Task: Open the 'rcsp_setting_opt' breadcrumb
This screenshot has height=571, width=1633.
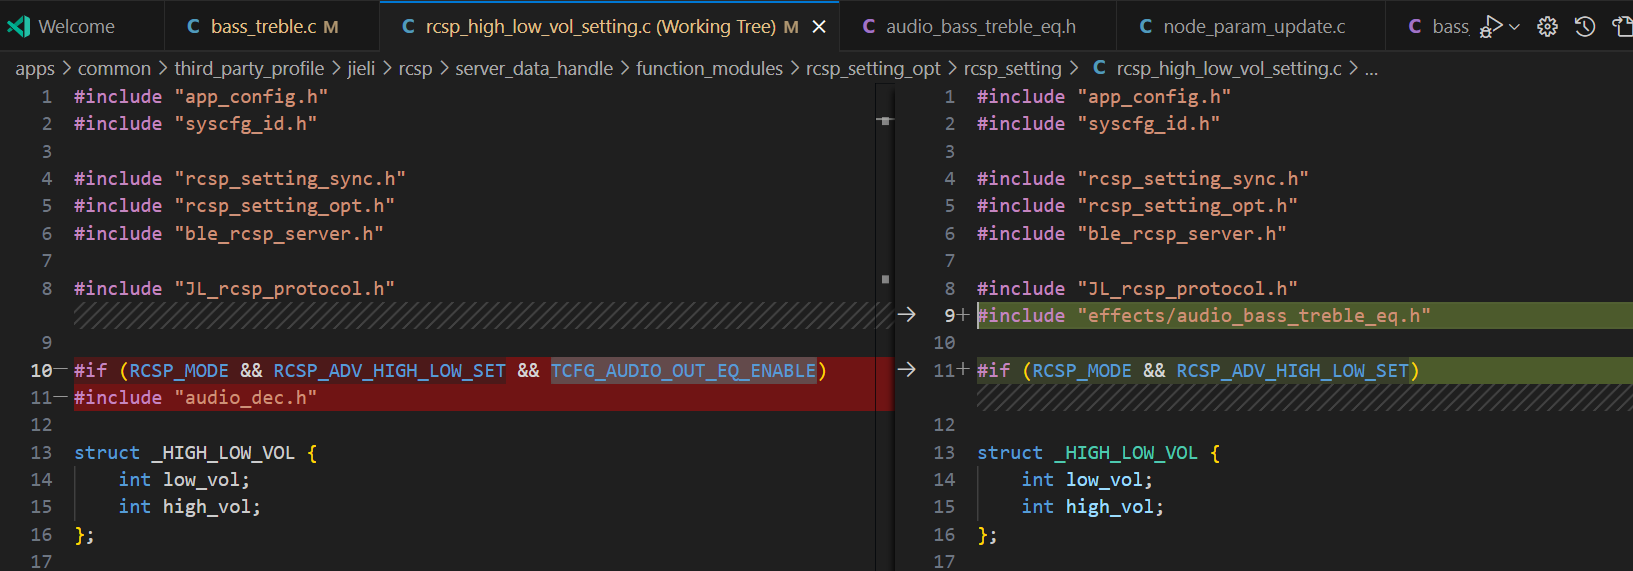Action: (873, 69)
